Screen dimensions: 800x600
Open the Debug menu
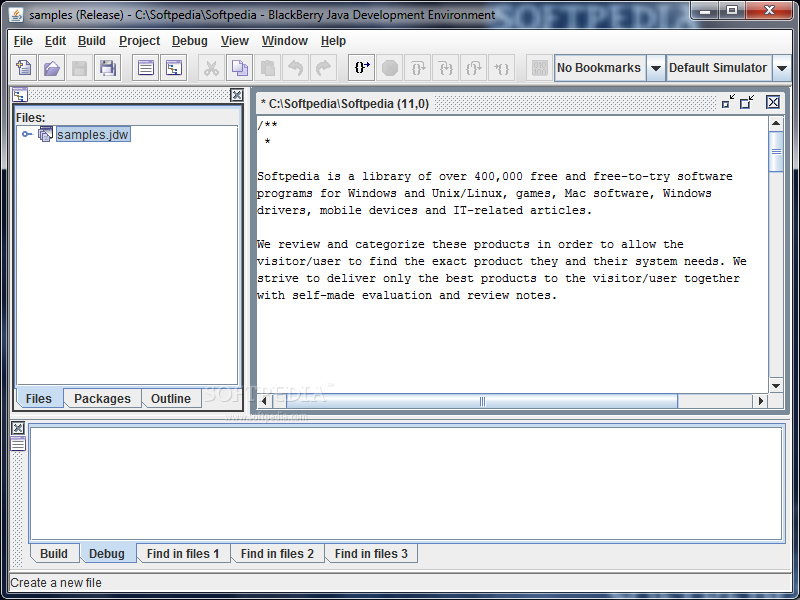point(189,41)
